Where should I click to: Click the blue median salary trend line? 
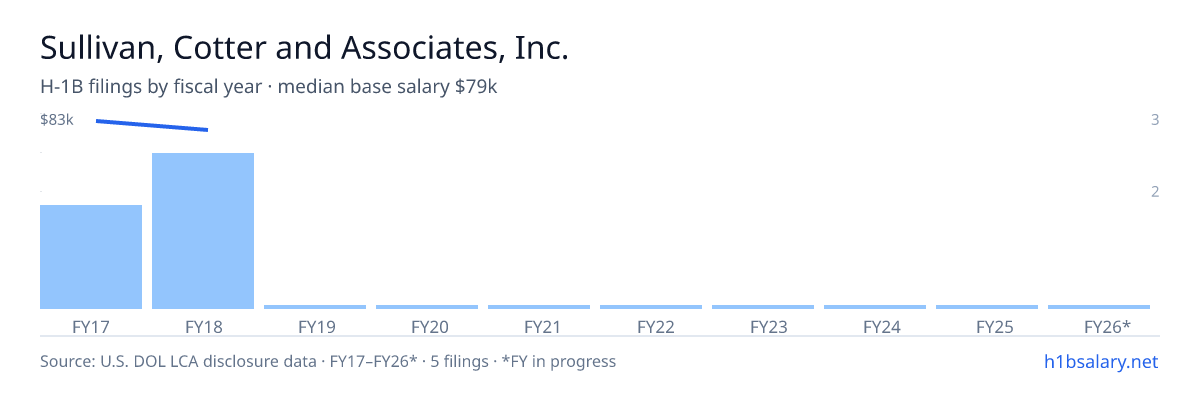pyautogui.click(x=152, y=125)
